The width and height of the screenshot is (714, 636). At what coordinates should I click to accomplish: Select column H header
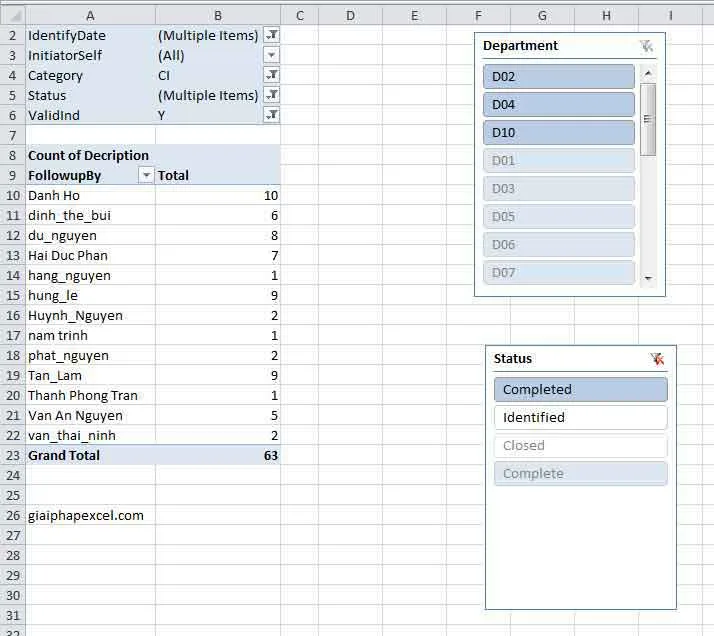coord(607,15)
